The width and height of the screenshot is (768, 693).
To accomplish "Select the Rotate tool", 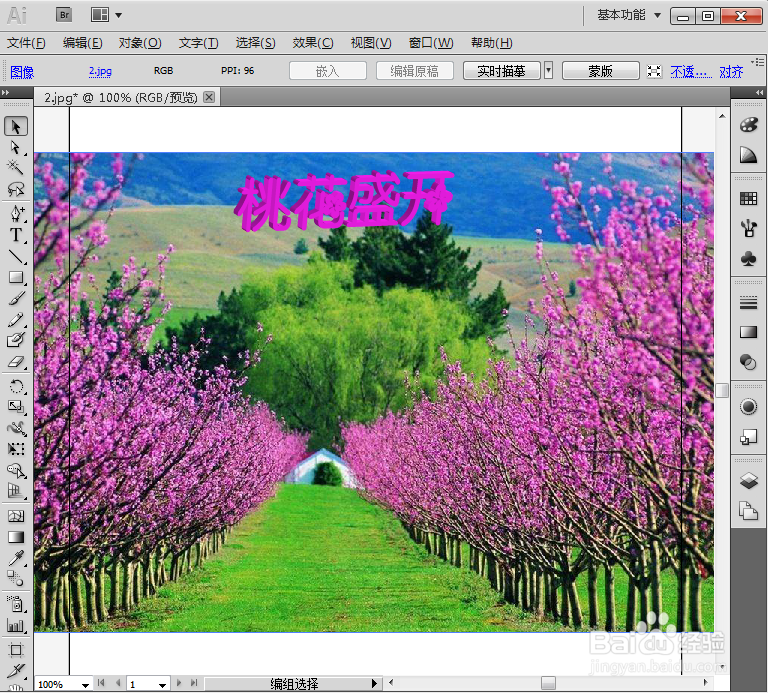I will click(16, 386).
